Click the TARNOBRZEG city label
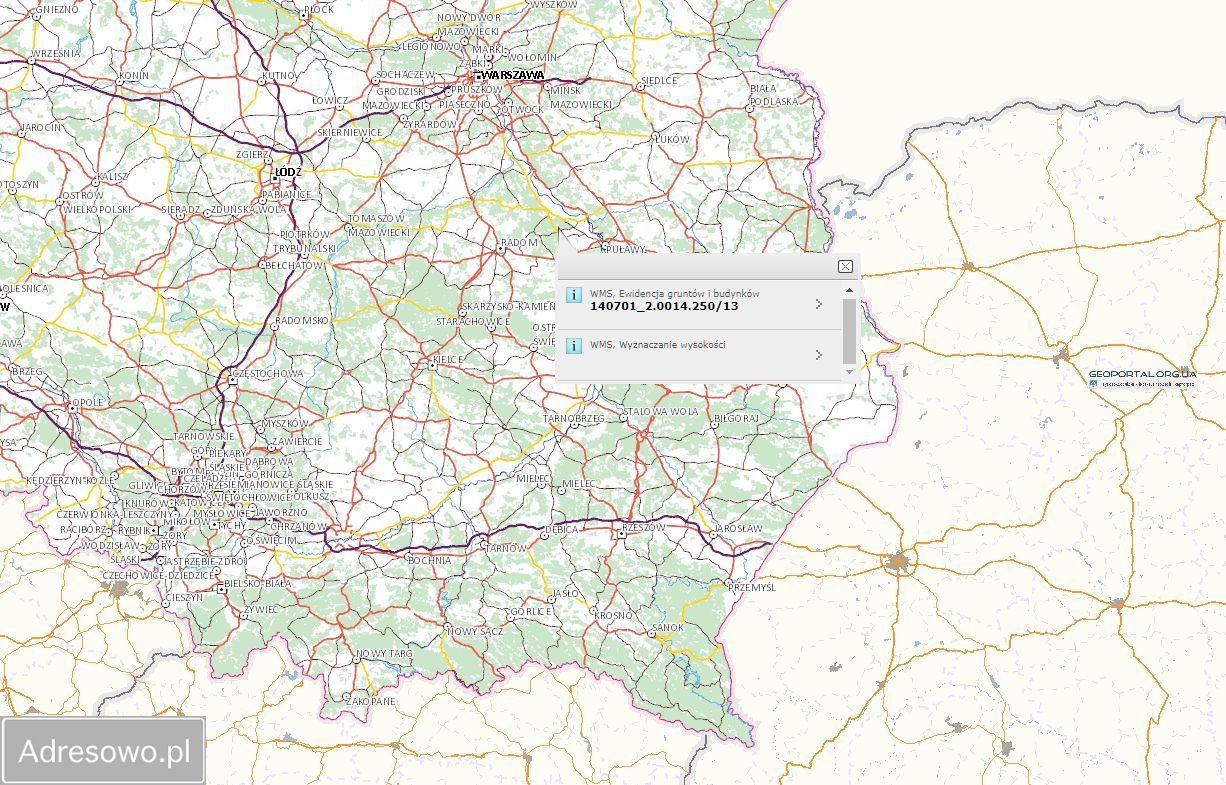This screenshot has width=1226, height=785. (x=575, y=418)
